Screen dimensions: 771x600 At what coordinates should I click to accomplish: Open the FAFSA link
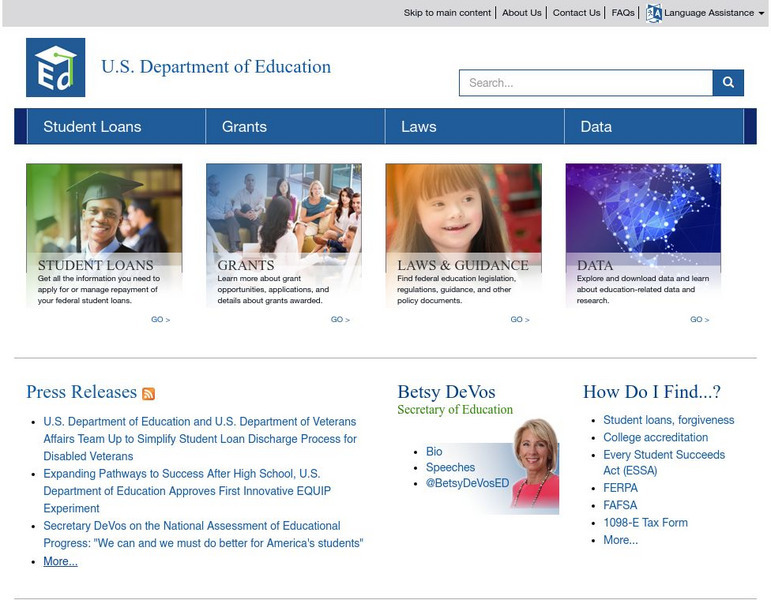620,505
